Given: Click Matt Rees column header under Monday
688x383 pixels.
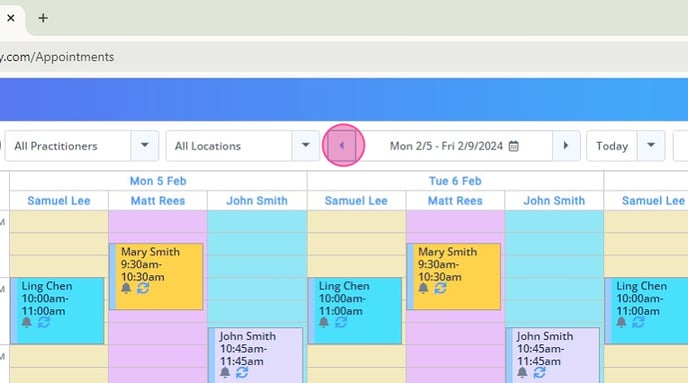Looking at the screenshot, I should [158, 200].
